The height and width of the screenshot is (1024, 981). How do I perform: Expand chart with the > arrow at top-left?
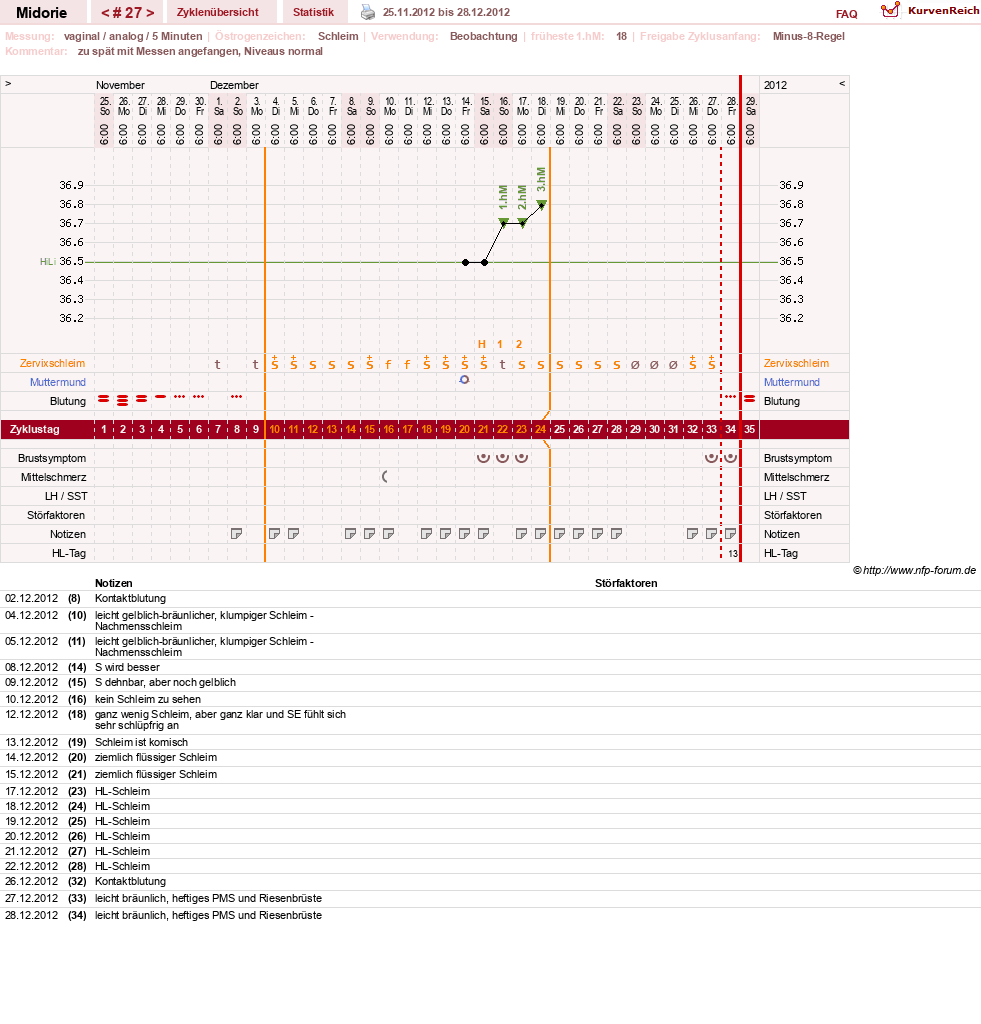tap(8, 84)
